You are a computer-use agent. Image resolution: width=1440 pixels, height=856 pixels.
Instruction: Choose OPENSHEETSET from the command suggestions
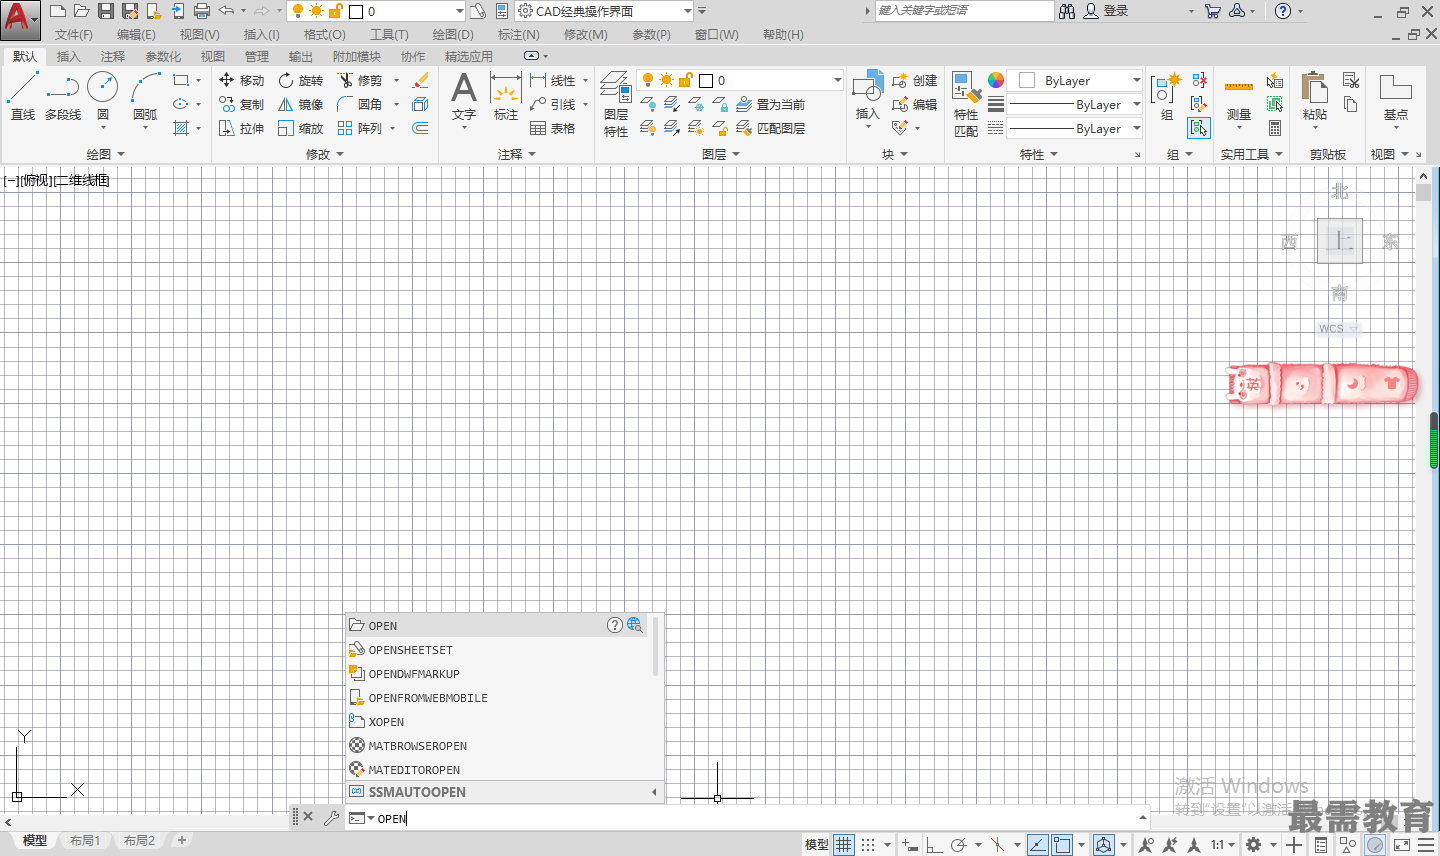(497, 650)
